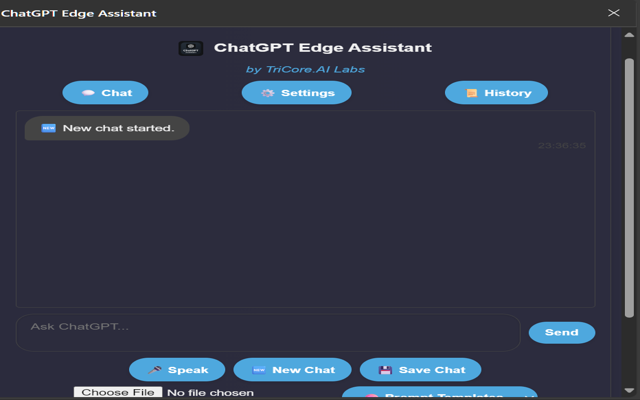Save the conversation with Save Chat
This screenshot has height=400, width=640.
tap(420, 369)
